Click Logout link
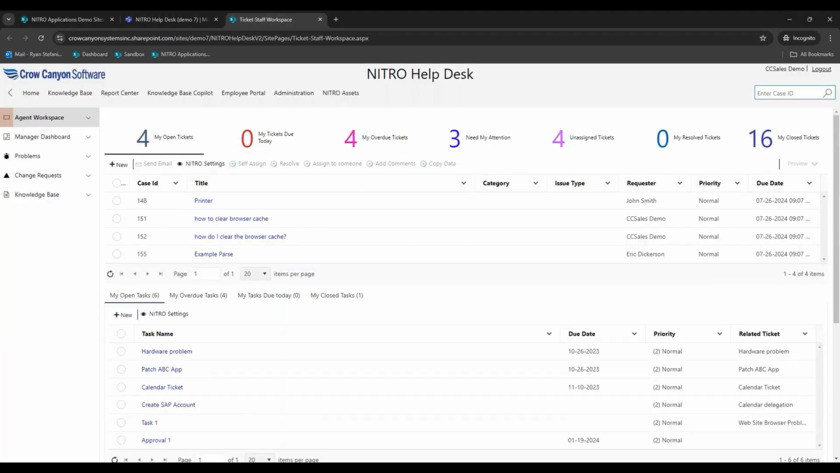The width and height of the screenshot is (840, 473). point(821,69)
